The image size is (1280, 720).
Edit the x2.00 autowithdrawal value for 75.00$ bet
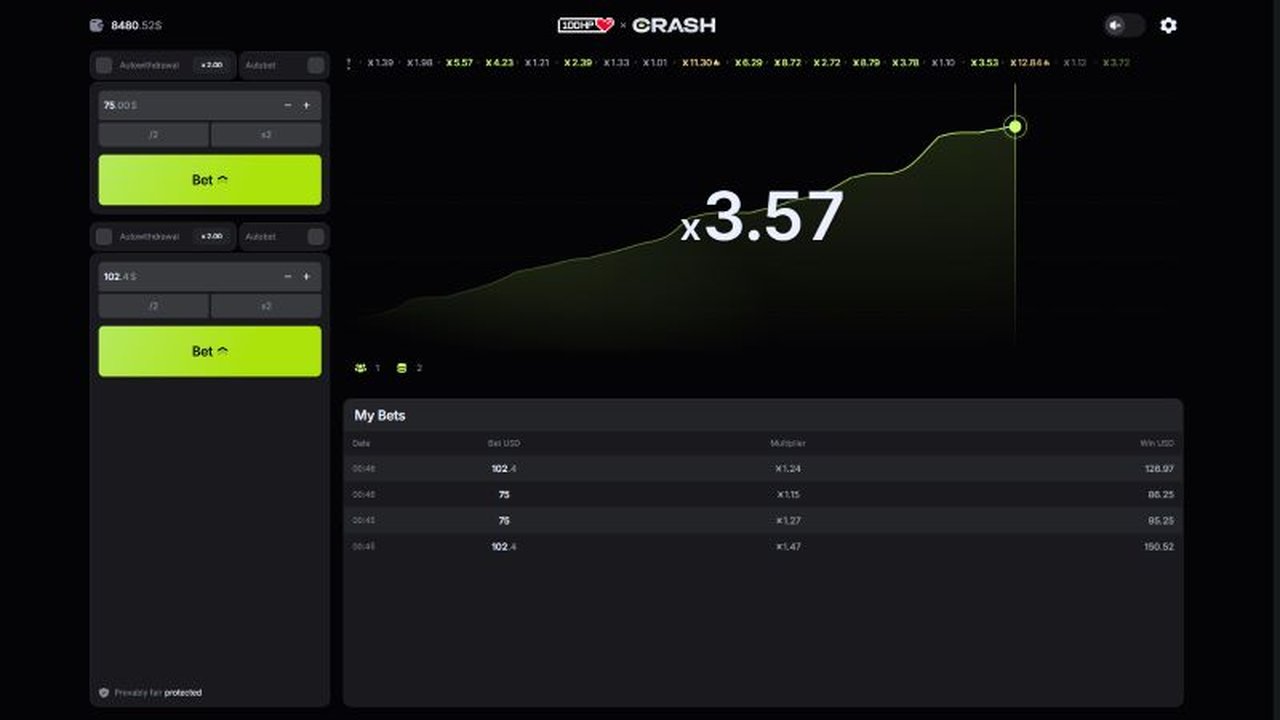[211, 66]
